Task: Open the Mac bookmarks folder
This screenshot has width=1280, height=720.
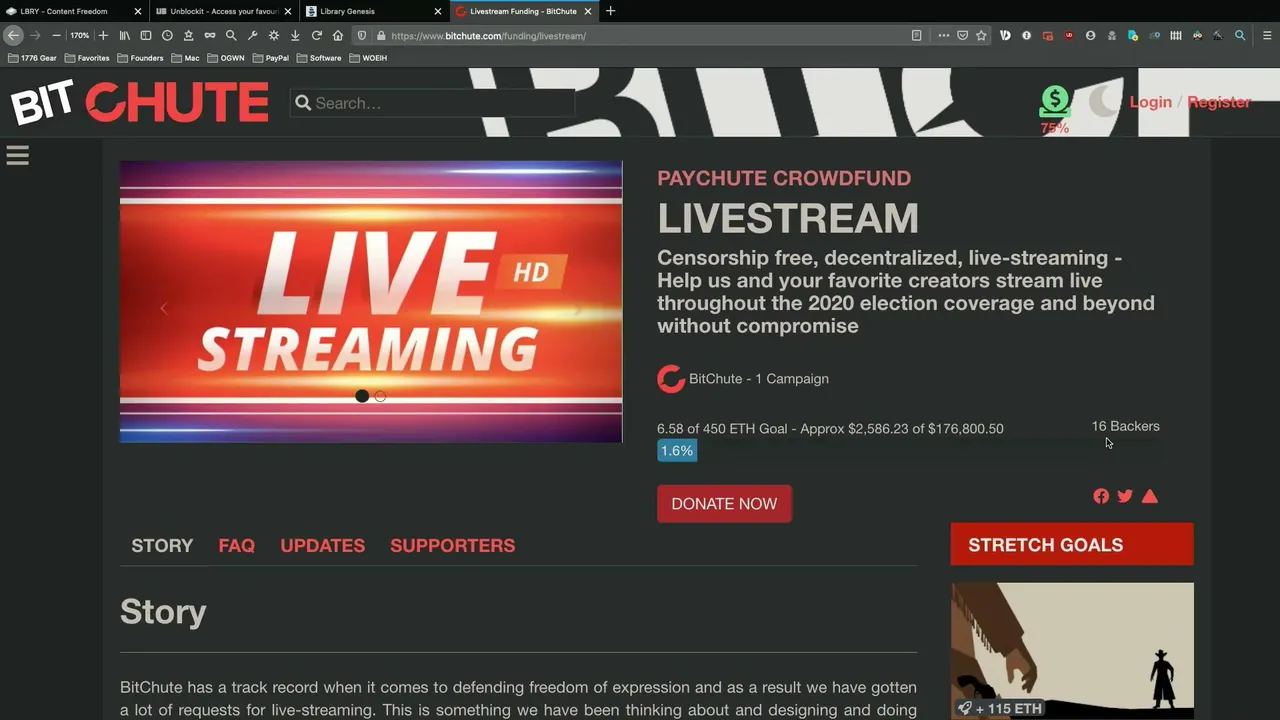Action: coord(185,58)
